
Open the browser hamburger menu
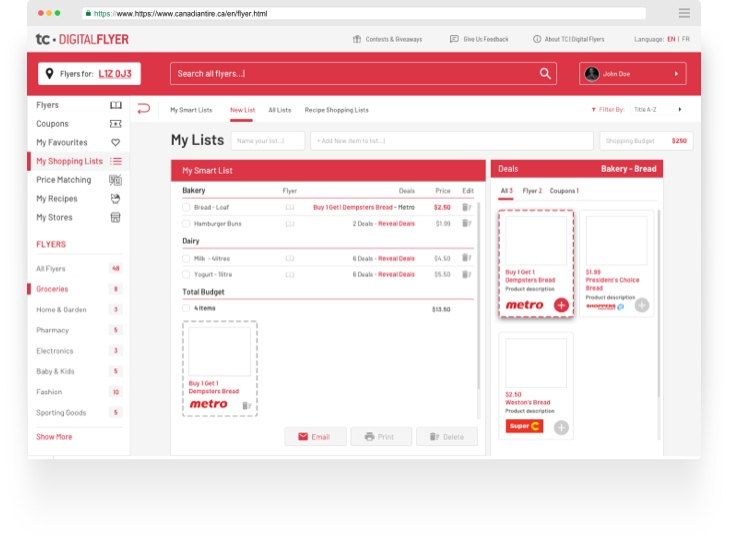tap(684, 13)
